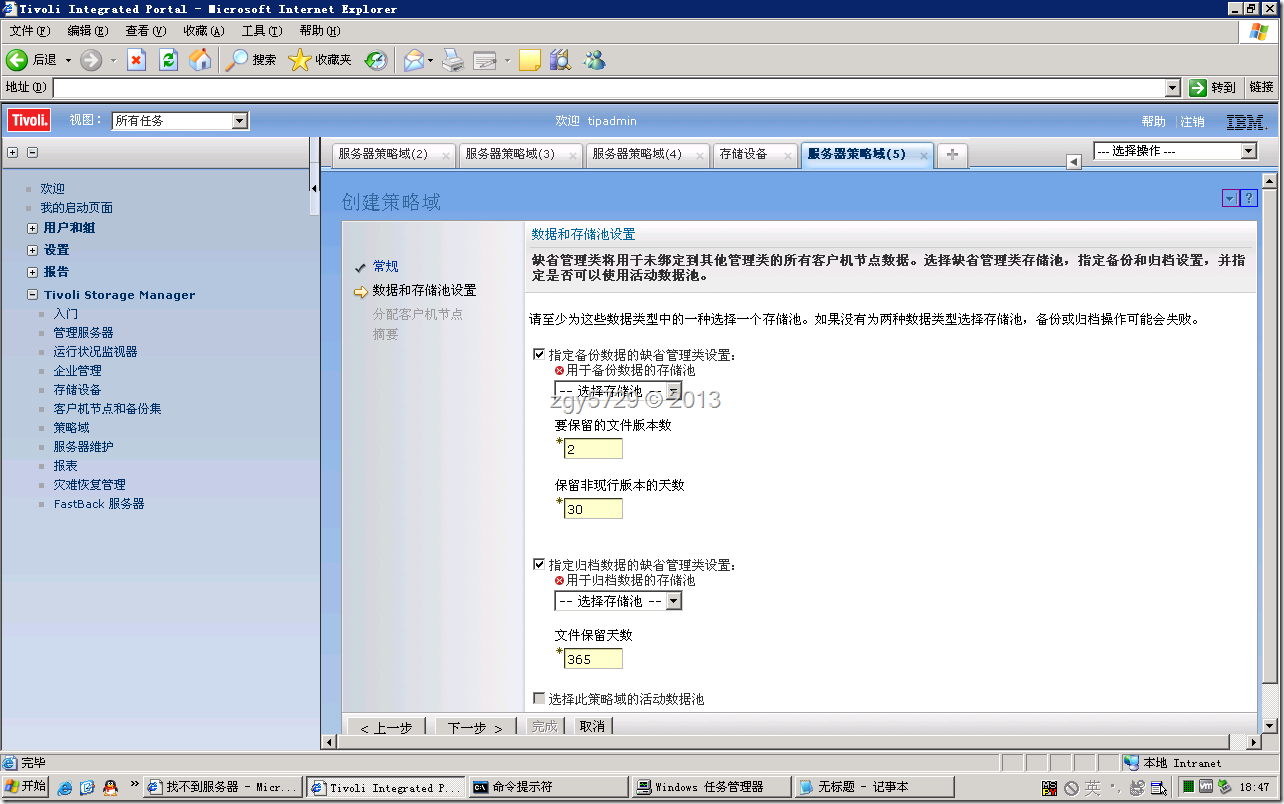This screenshot has height=804, width=1284.
Task: Open the IE quick launch icon in taskbar
Action: click(66, 787)
